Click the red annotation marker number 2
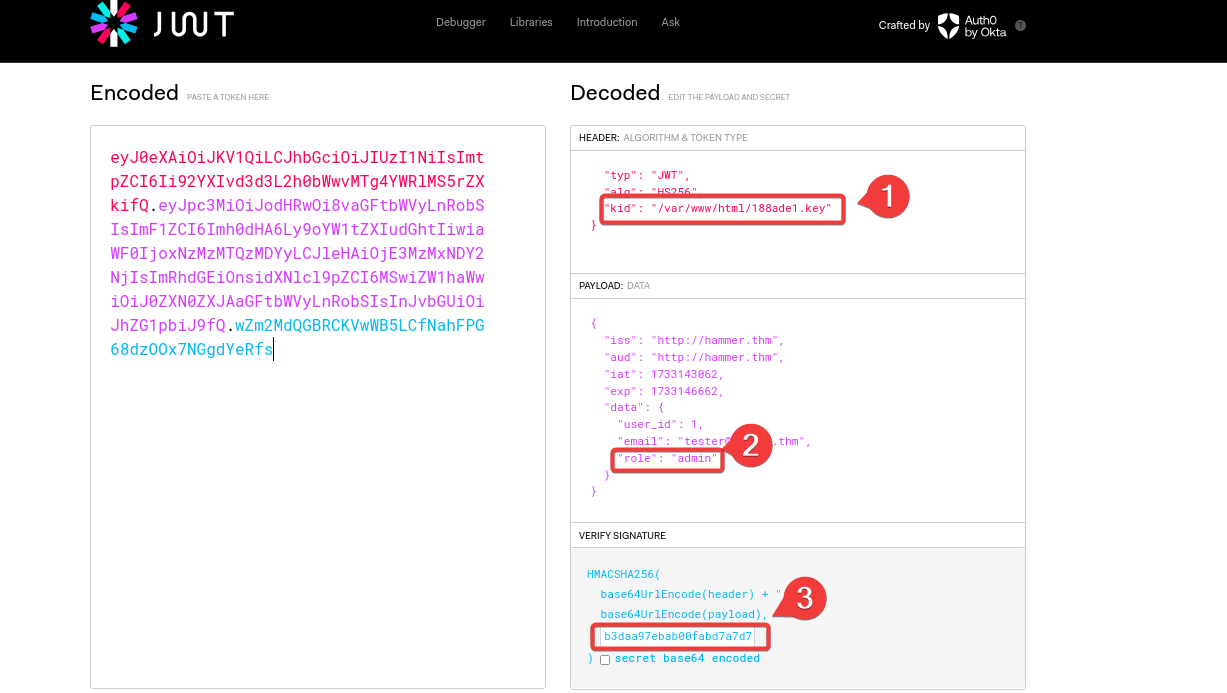The width and height of the screenshot is (1227, 693). pyautogui.click(x=750, y=445)
